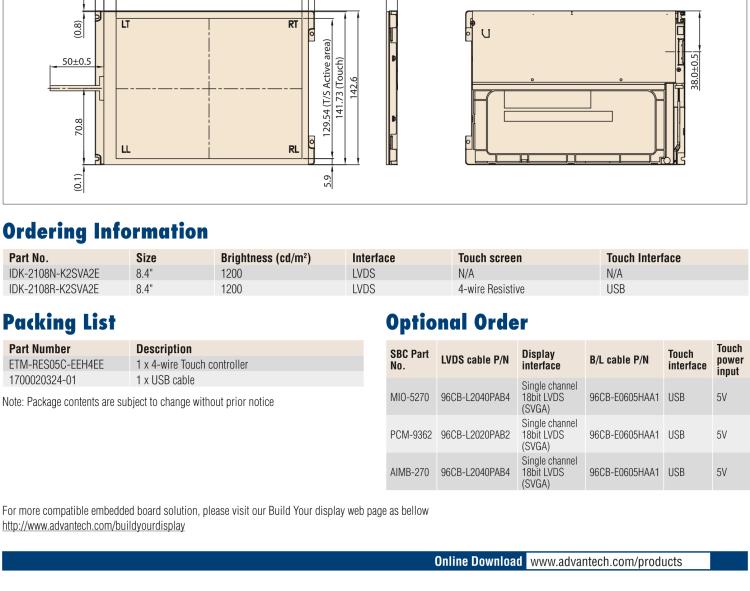Click the RL corner label in drawing
Screen dimensions: 750x591
(x=293, y=149)
